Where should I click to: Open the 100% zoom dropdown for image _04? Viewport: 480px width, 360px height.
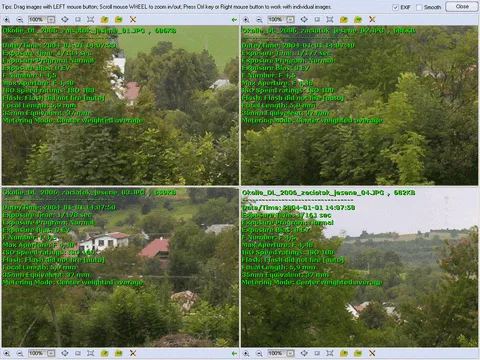coord(290,353)
